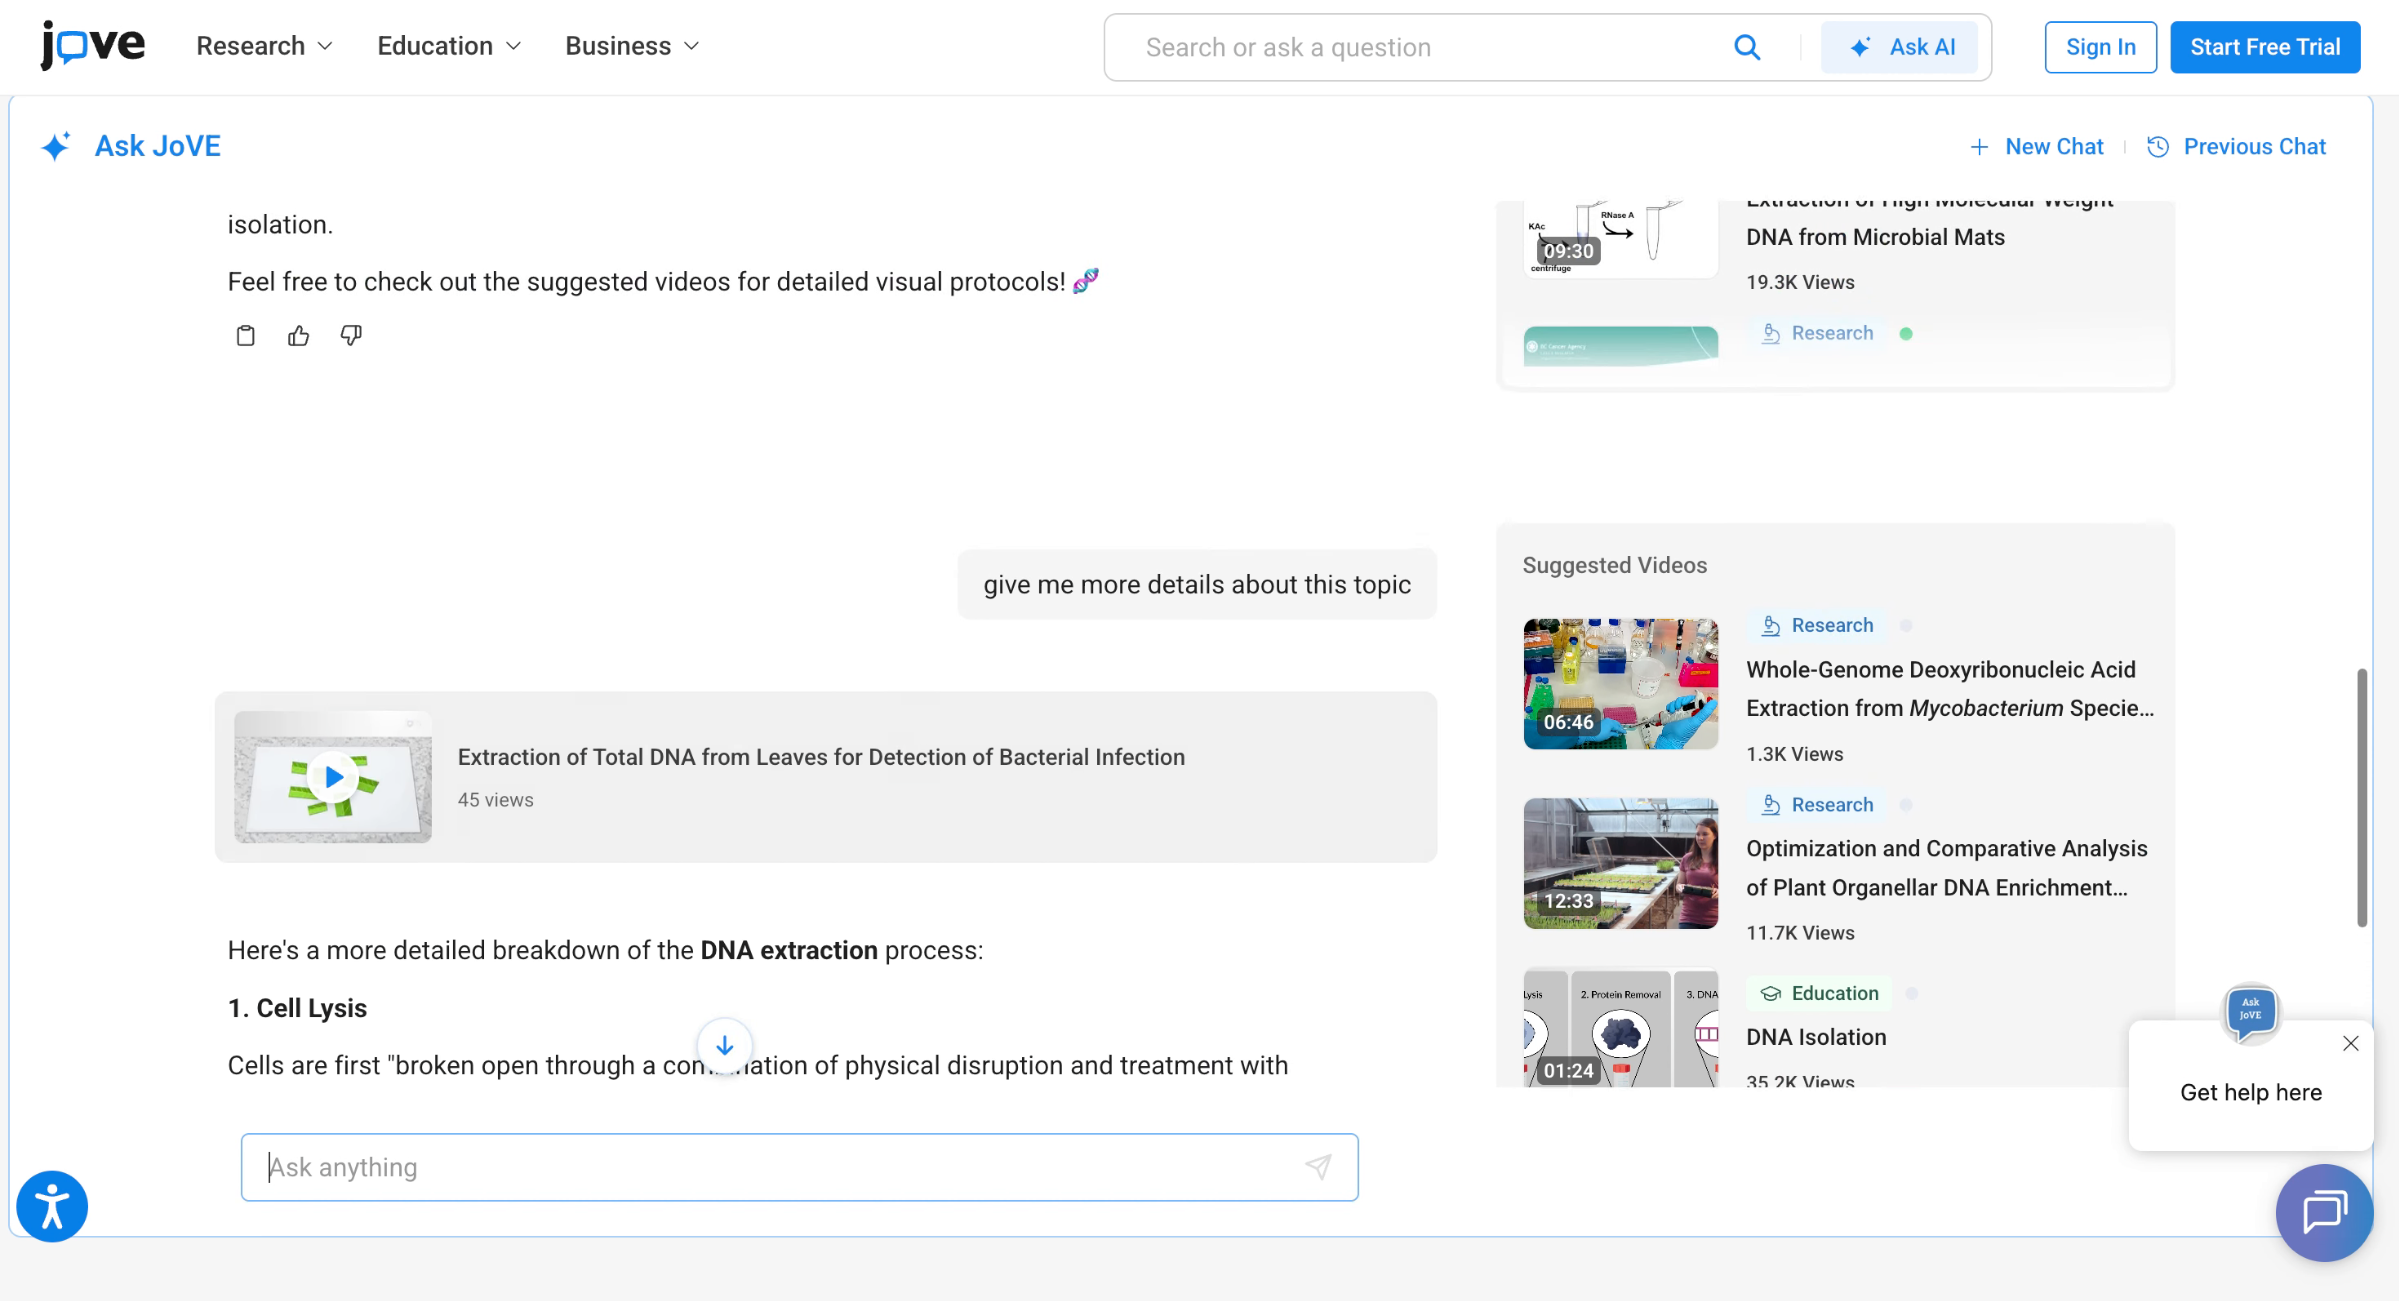Open the teal video thumbnail beside the Research tag

coord(1620,346)
